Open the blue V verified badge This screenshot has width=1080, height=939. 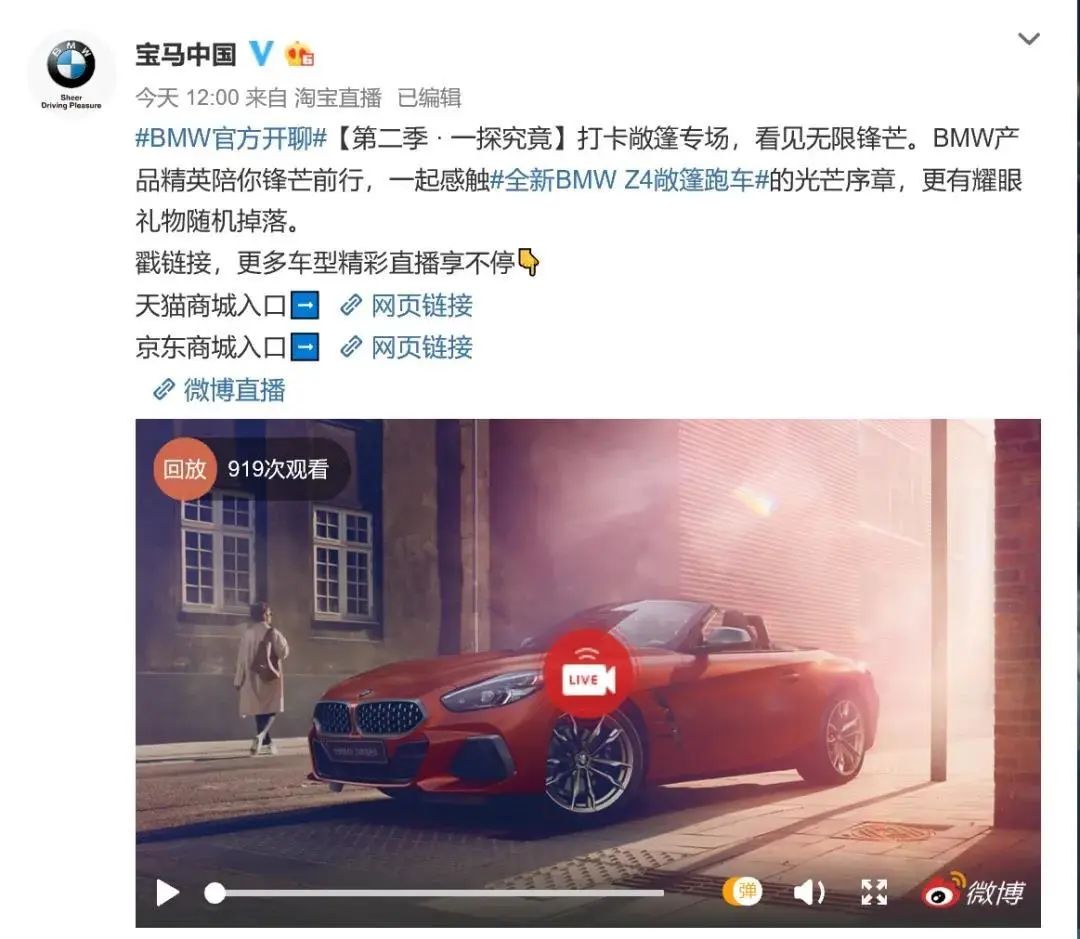click(x=261, y=53)
